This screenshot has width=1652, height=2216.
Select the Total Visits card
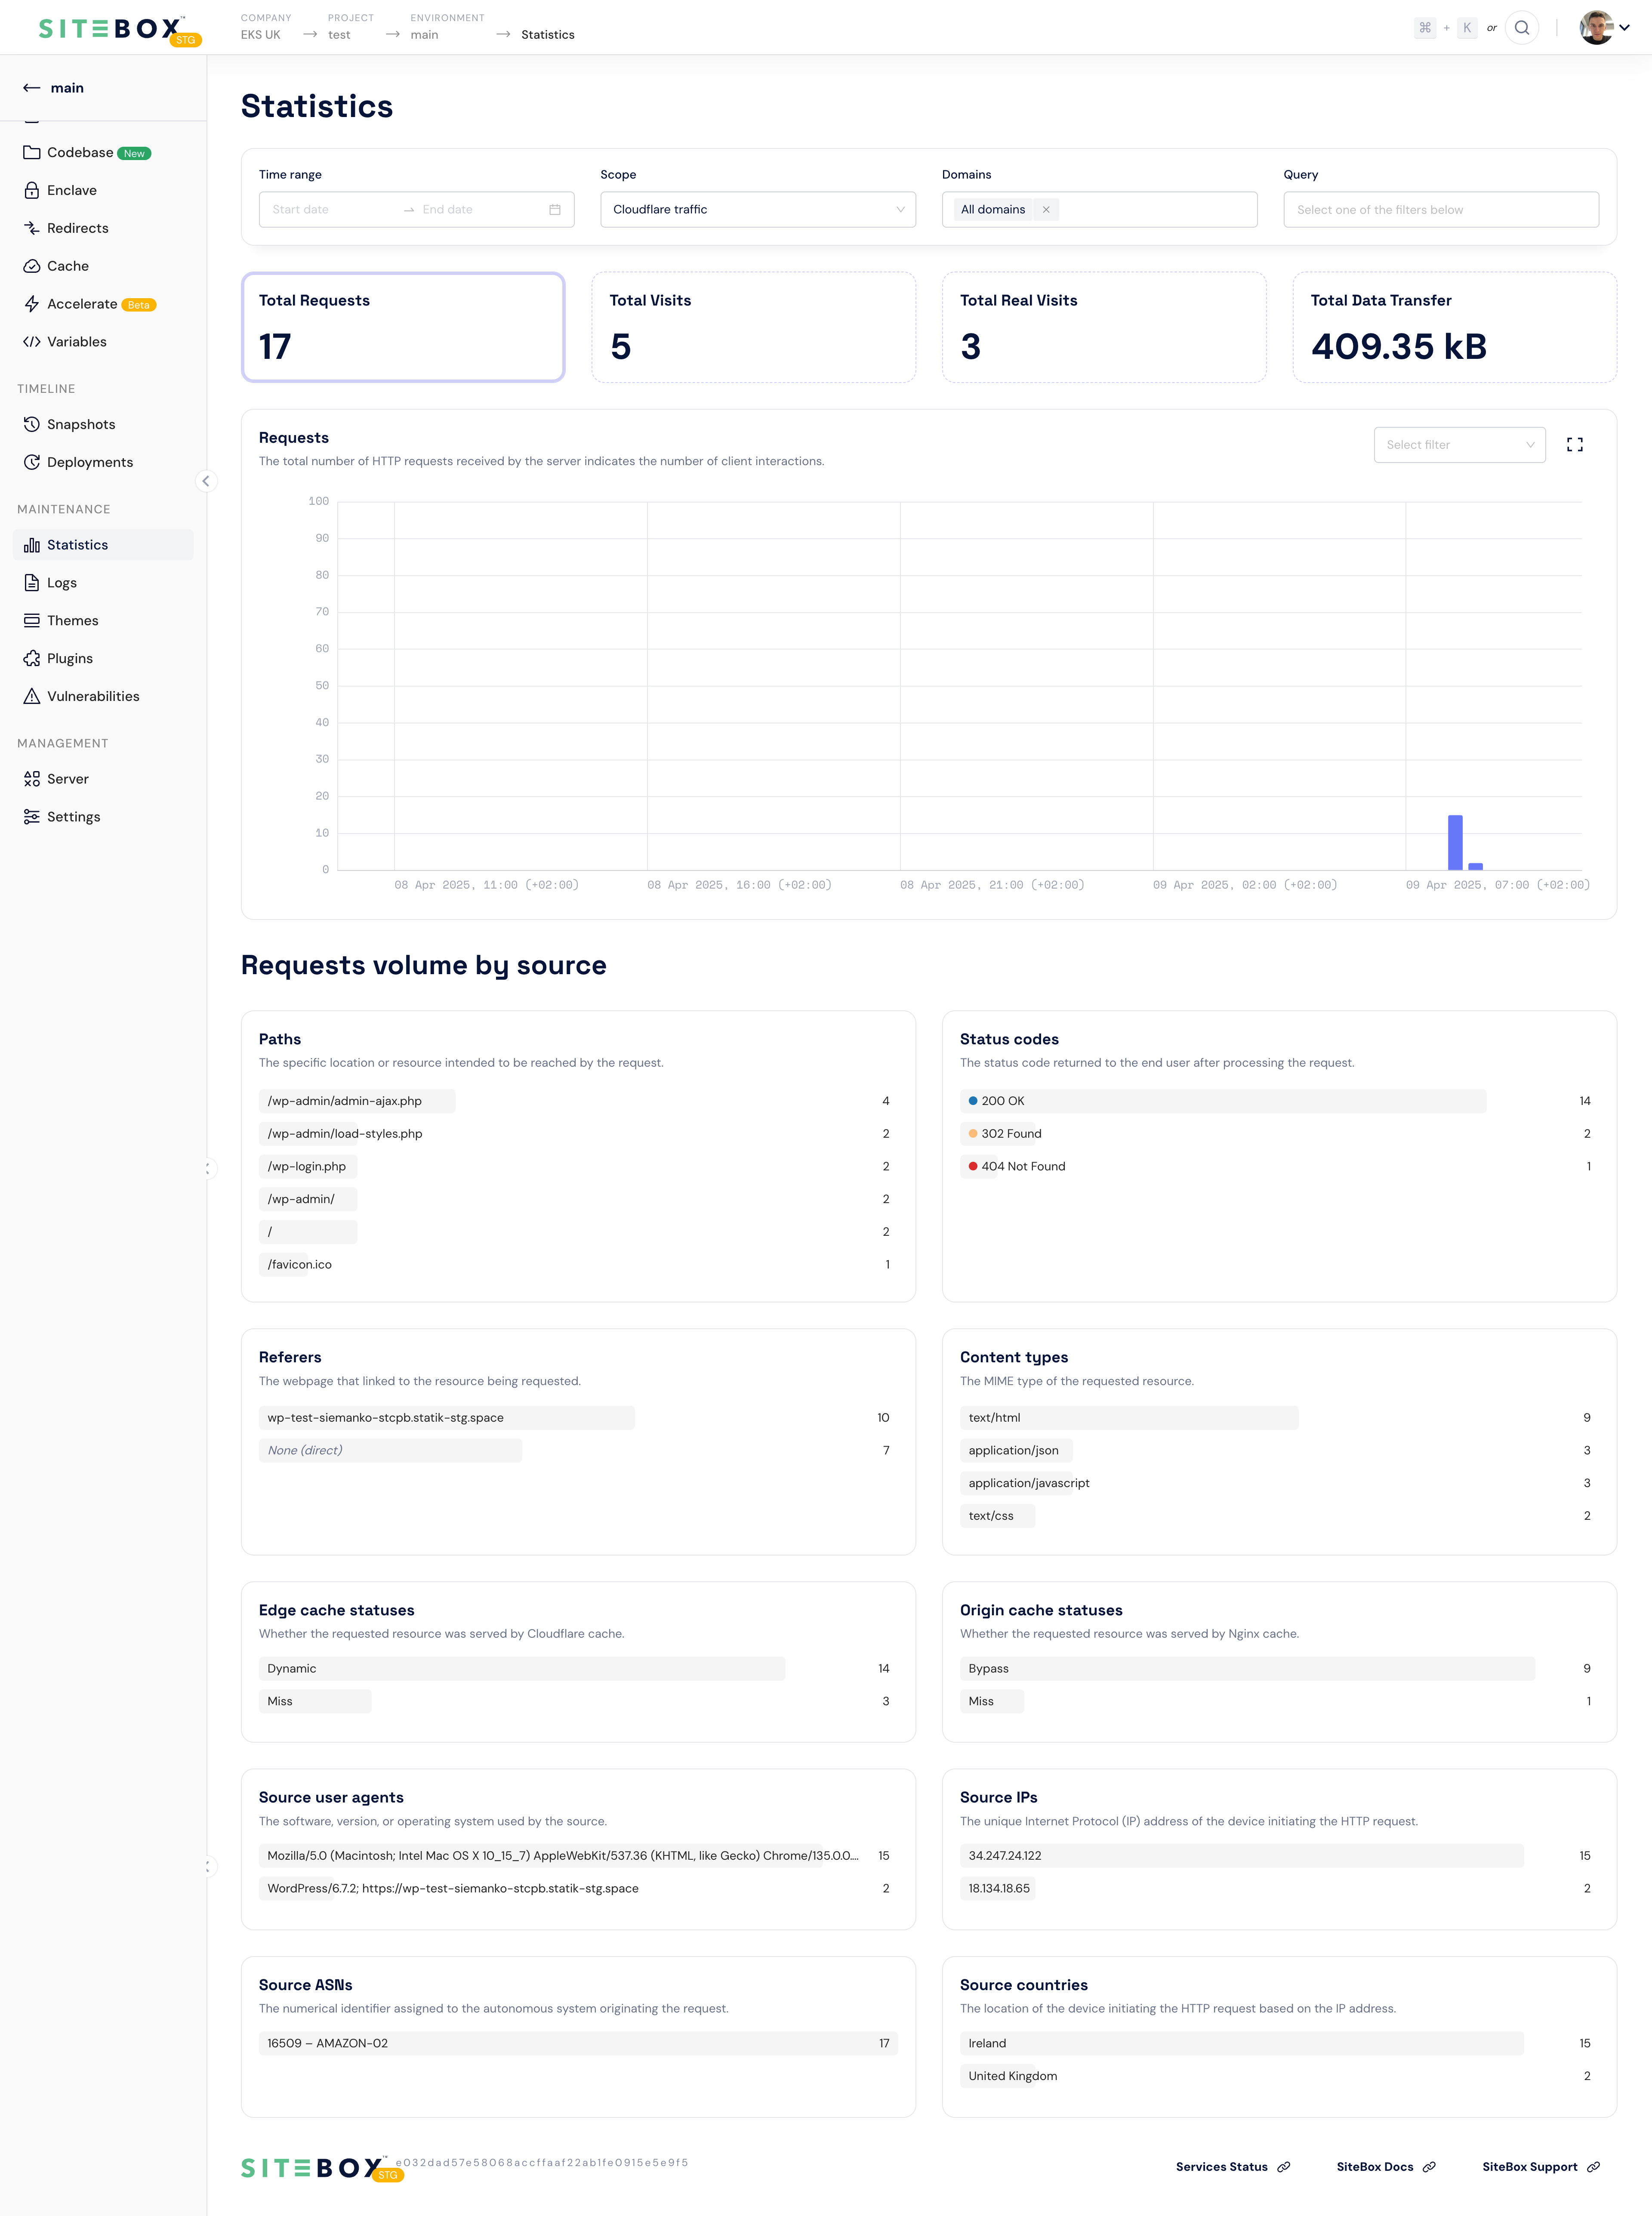(x=754, y=327)
